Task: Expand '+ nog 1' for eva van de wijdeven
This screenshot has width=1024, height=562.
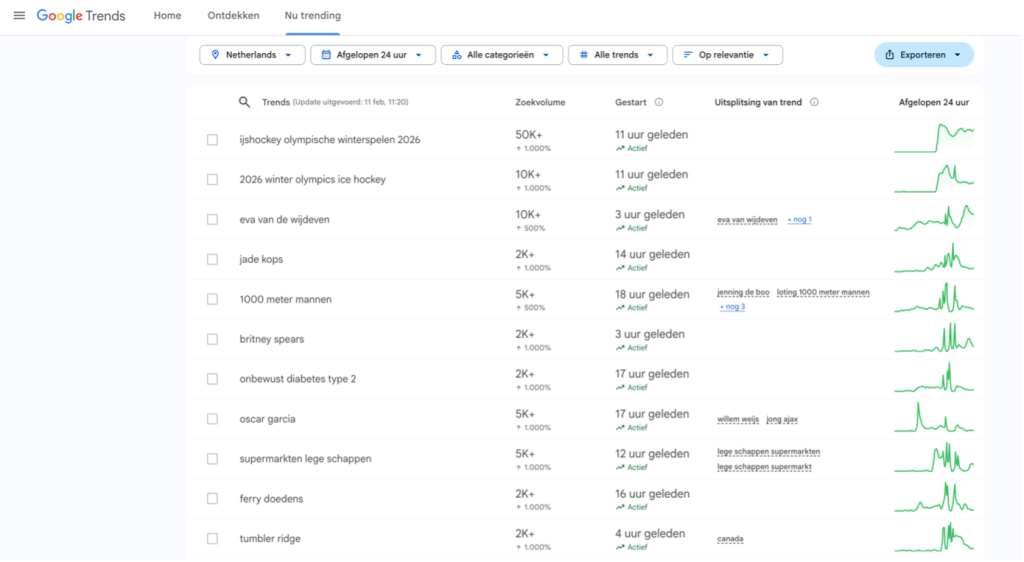Action: point(799,220)
